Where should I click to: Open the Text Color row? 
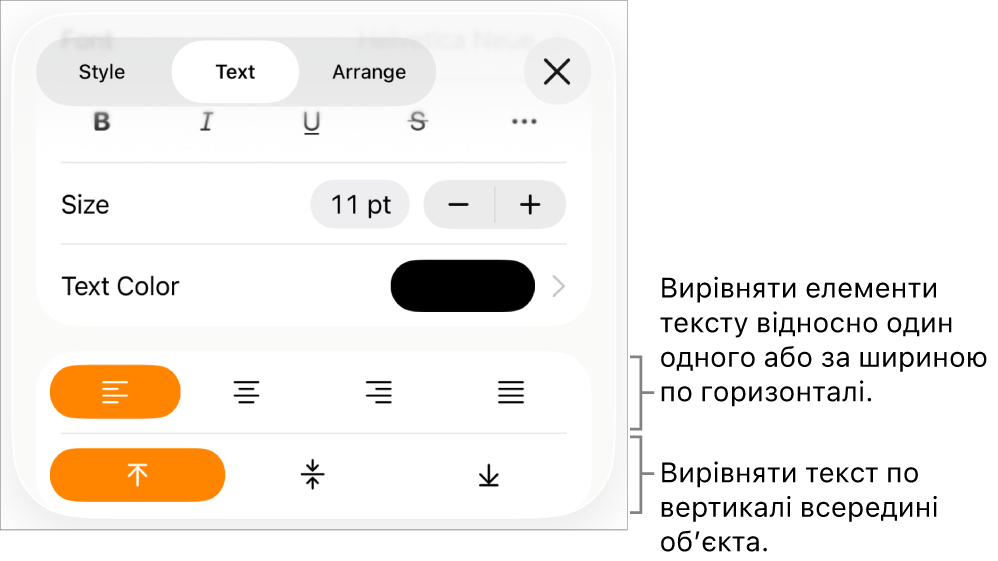click(x=314, y=286)
